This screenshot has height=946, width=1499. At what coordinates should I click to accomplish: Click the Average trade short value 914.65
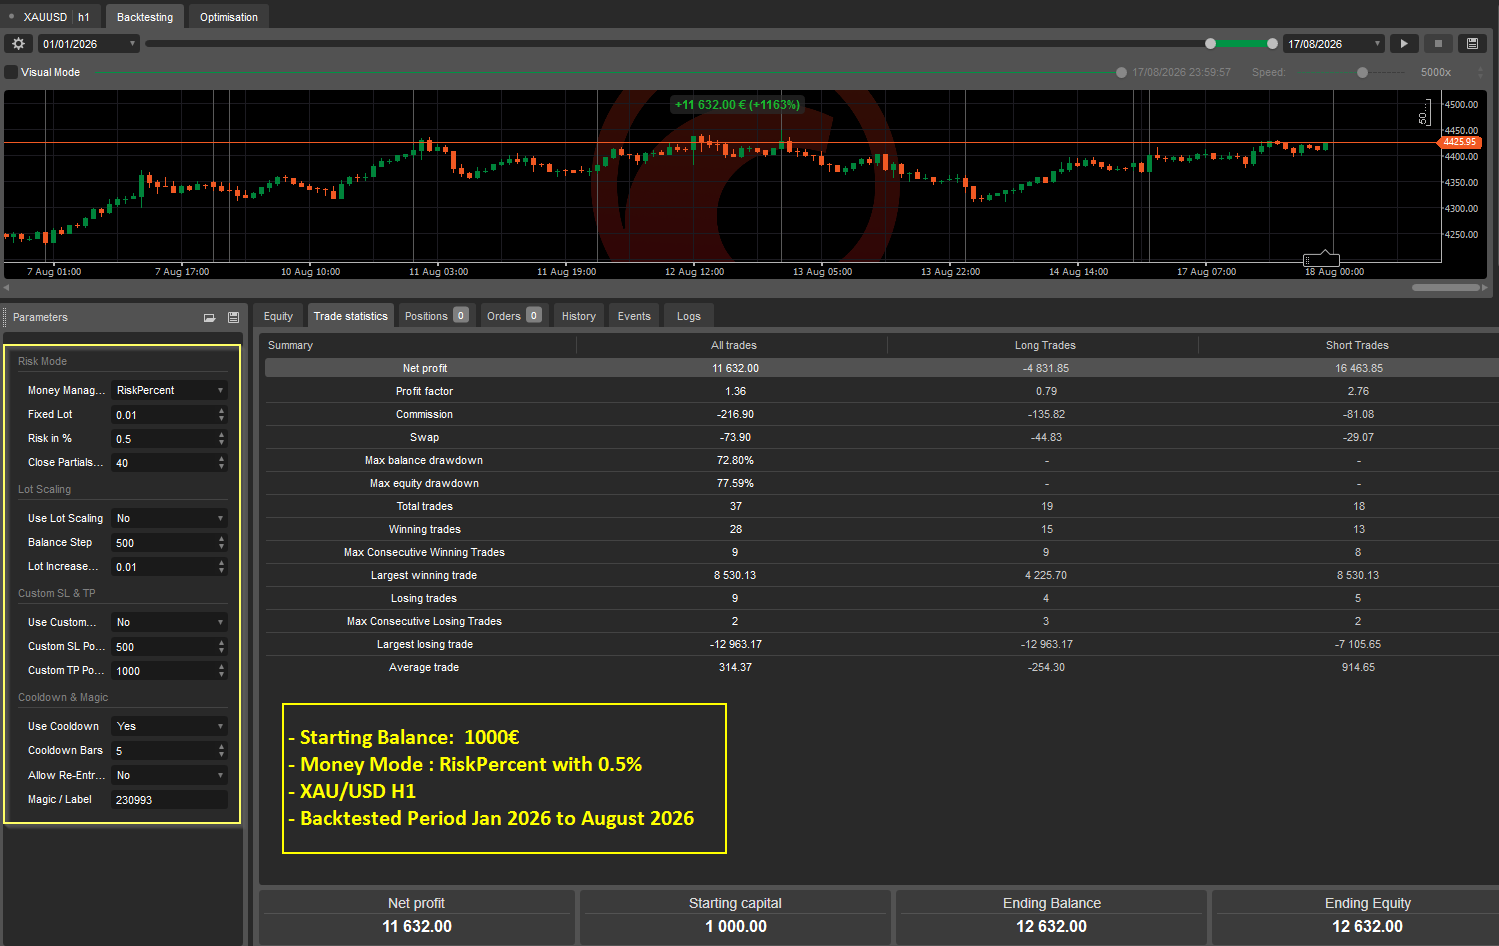tap(1358, 667)
